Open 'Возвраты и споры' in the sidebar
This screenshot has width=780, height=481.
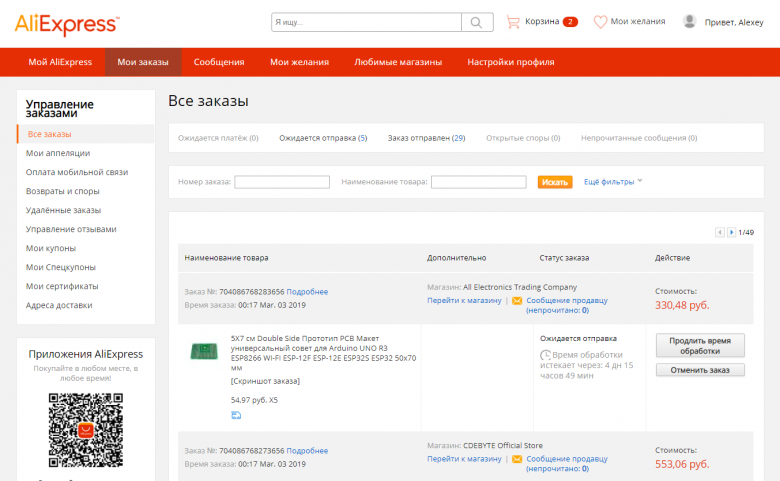tap(63, 191)
